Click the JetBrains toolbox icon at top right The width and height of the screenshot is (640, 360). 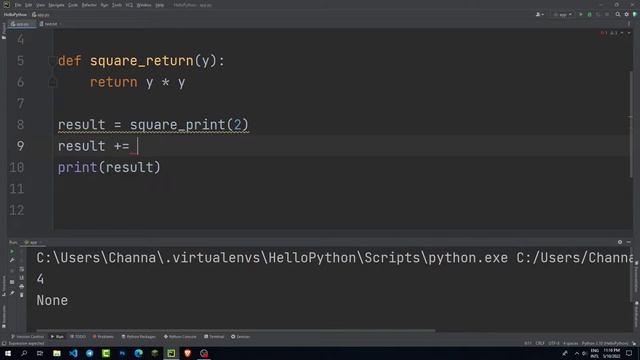pos(635,15)
